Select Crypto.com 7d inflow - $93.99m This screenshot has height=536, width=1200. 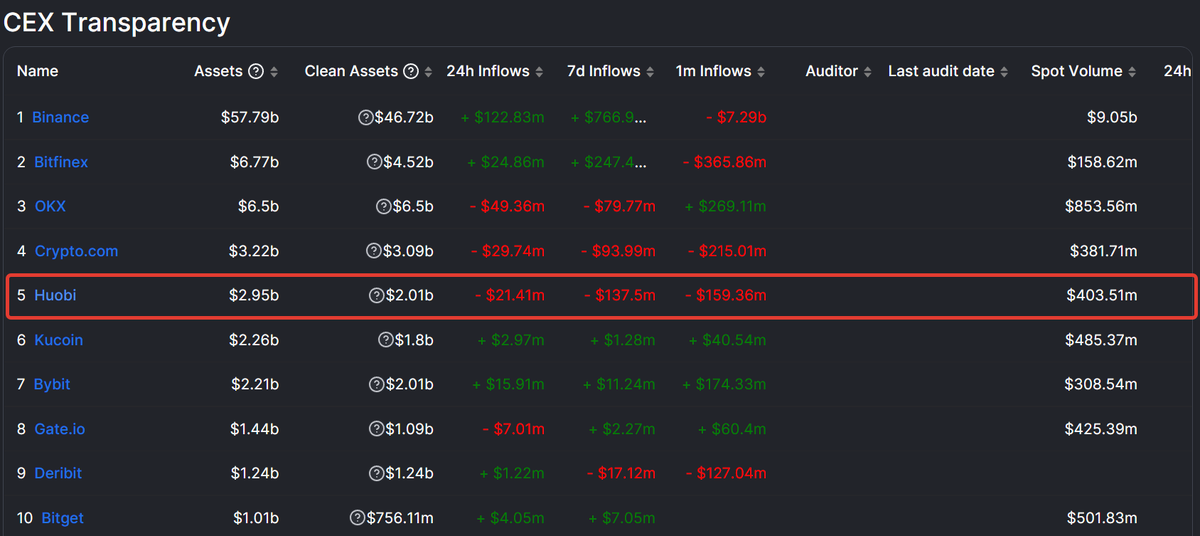pos(619,251)
